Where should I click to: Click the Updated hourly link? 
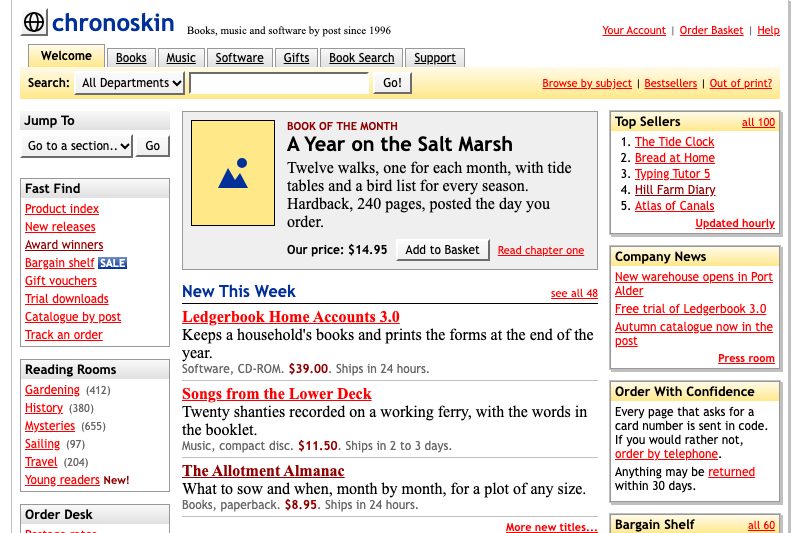[735, 223]
